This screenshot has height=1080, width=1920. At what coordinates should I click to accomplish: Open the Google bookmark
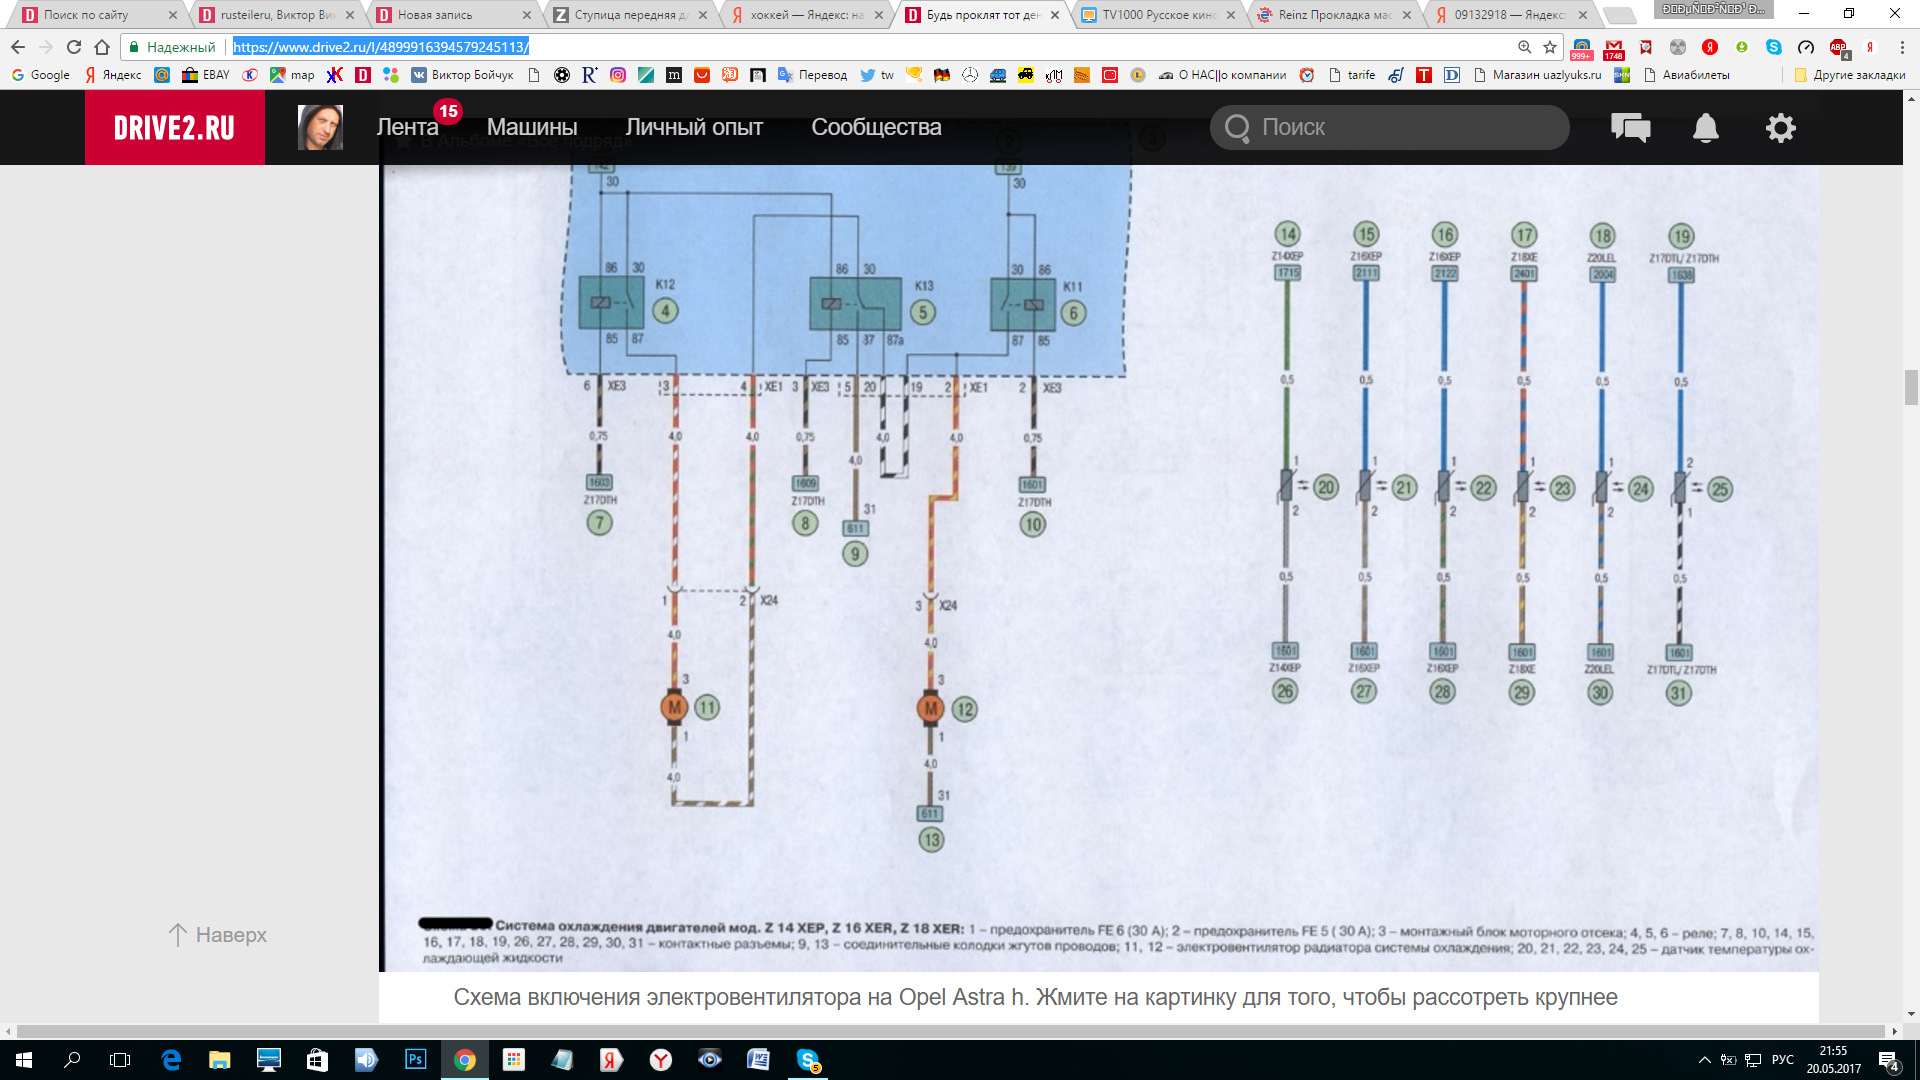point(41,75)
